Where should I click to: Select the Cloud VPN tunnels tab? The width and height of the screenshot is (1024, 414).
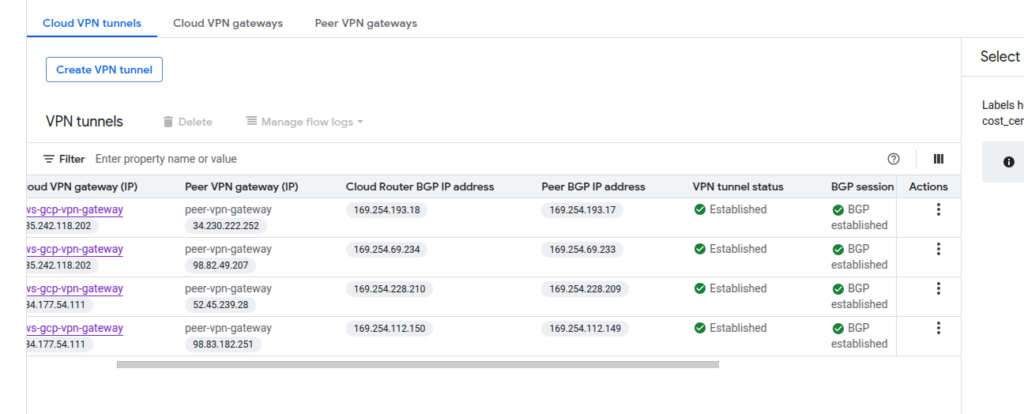[92, 23]
